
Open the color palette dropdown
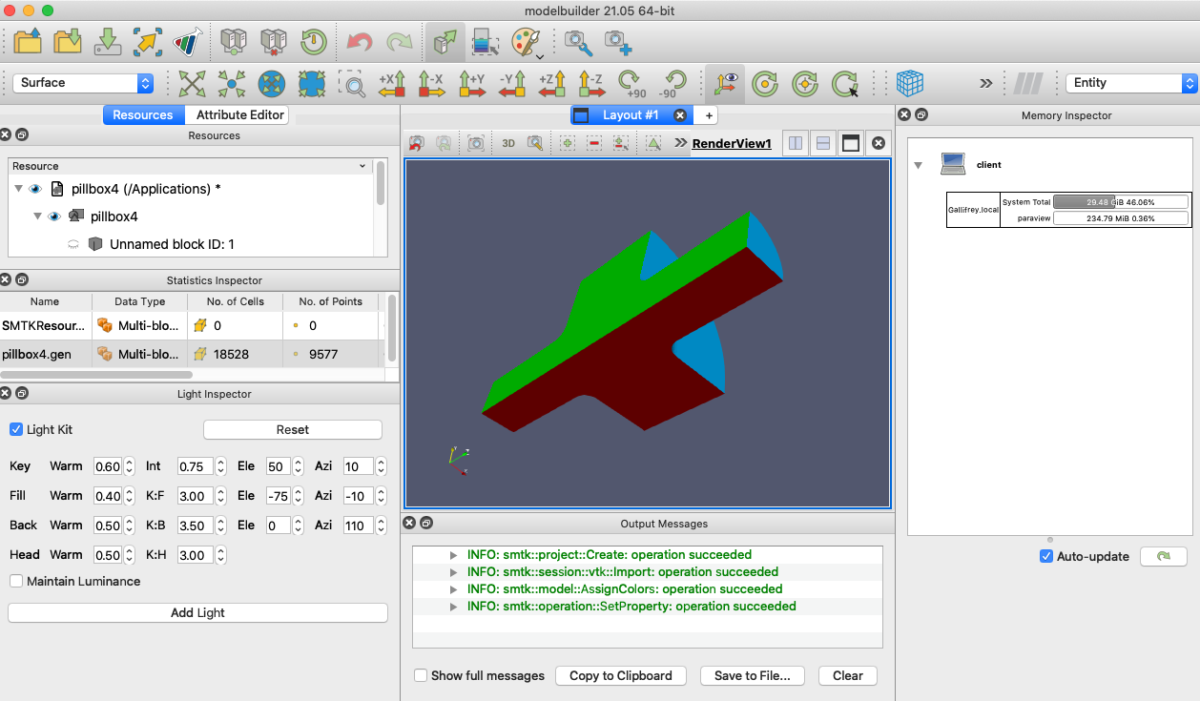point(527,42)
